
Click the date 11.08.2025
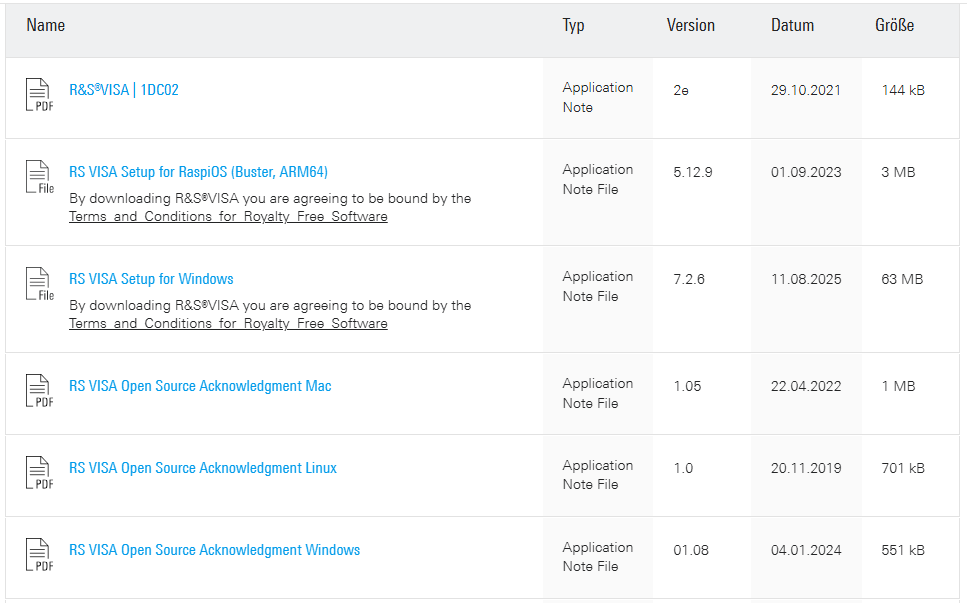coord(806,279)
